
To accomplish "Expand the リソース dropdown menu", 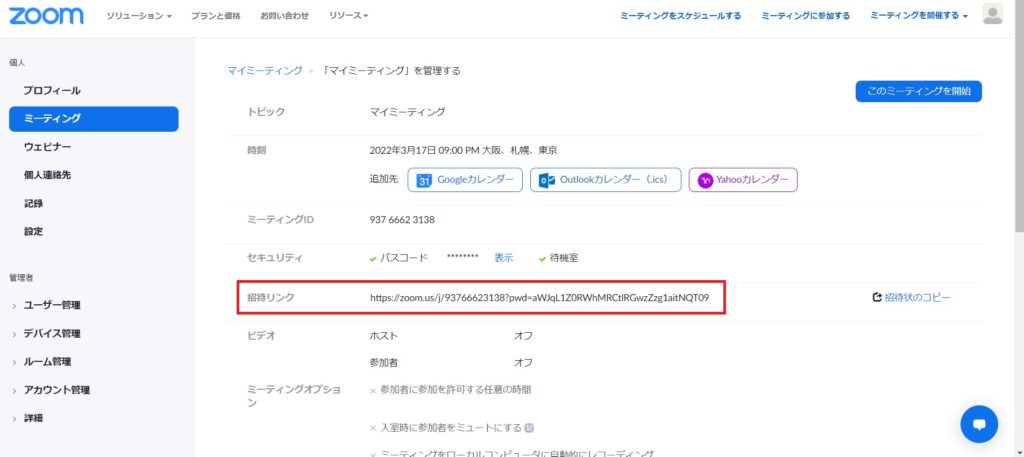I will [350, 16].
